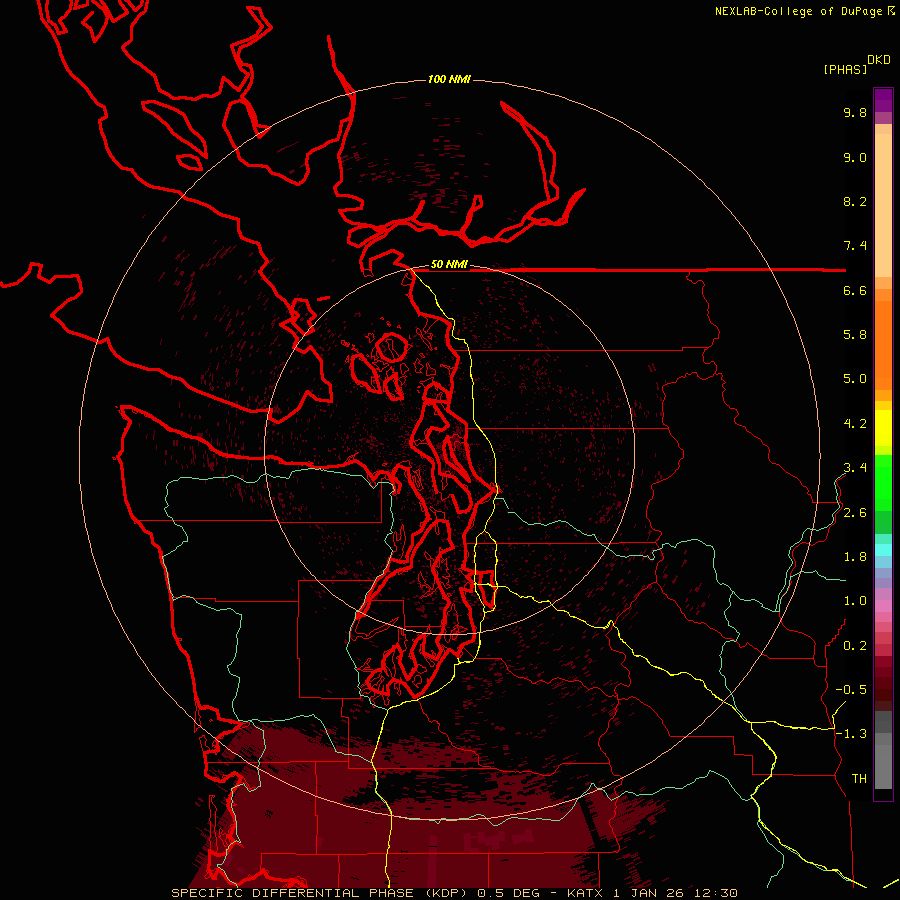Pick the pink segment of the color bar
Image resolution: width=900 pixels, height=900 pixels.
(883, 606)
